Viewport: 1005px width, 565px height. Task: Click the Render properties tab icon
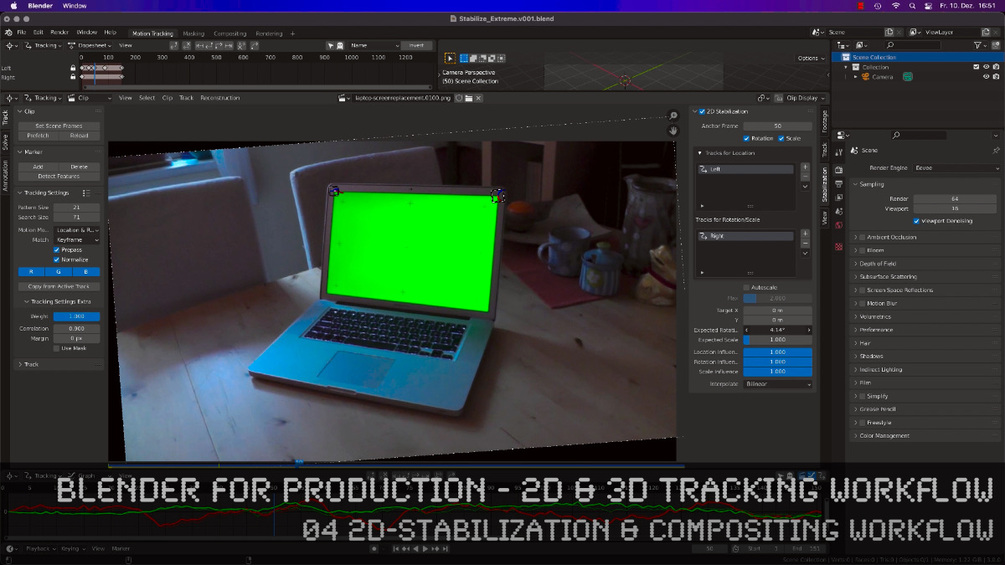click(x=838, y=170)
